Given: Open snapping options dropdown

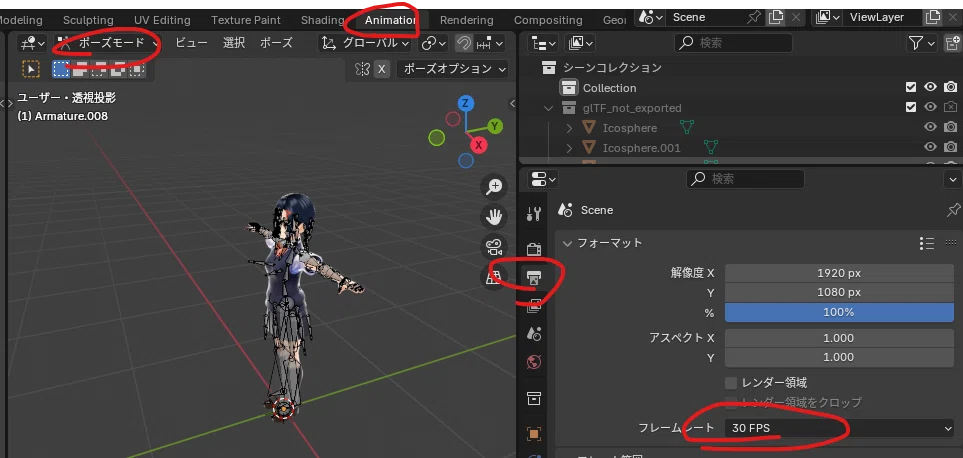Looking at the screenshot, I should pyautogui.click(x=490, y=44).
